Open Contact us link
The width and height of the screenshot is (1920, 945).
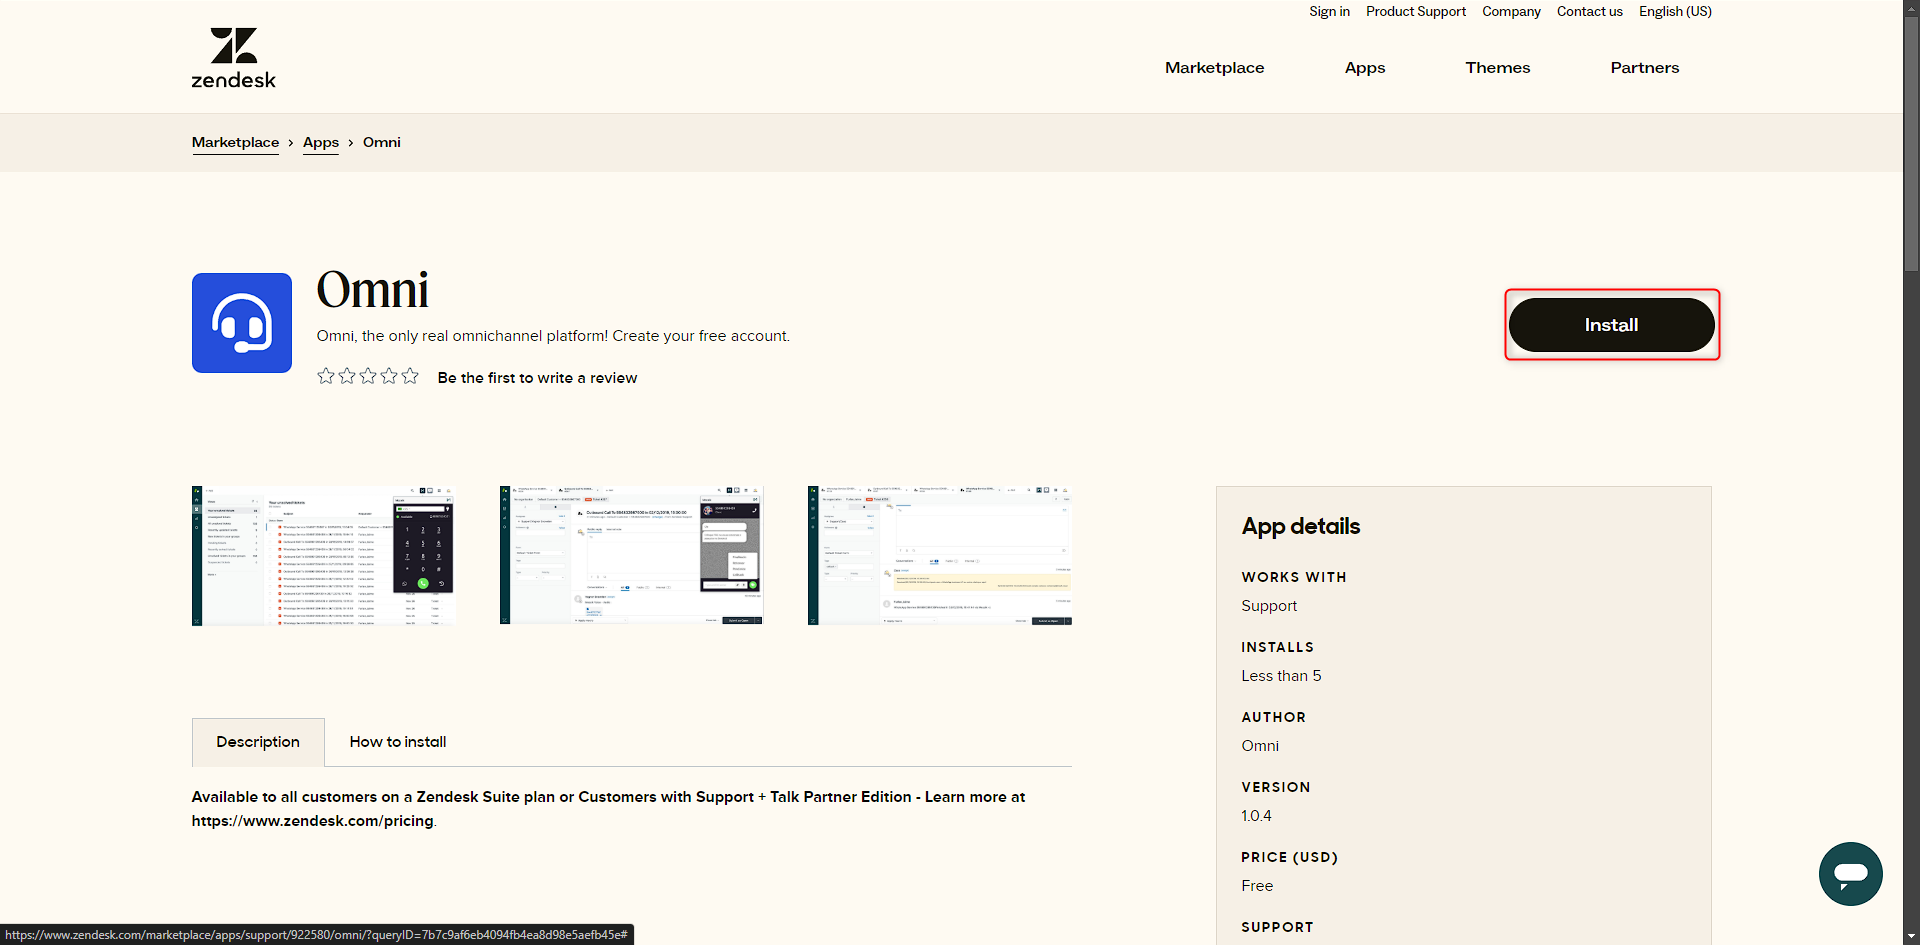pos(1589,11)
